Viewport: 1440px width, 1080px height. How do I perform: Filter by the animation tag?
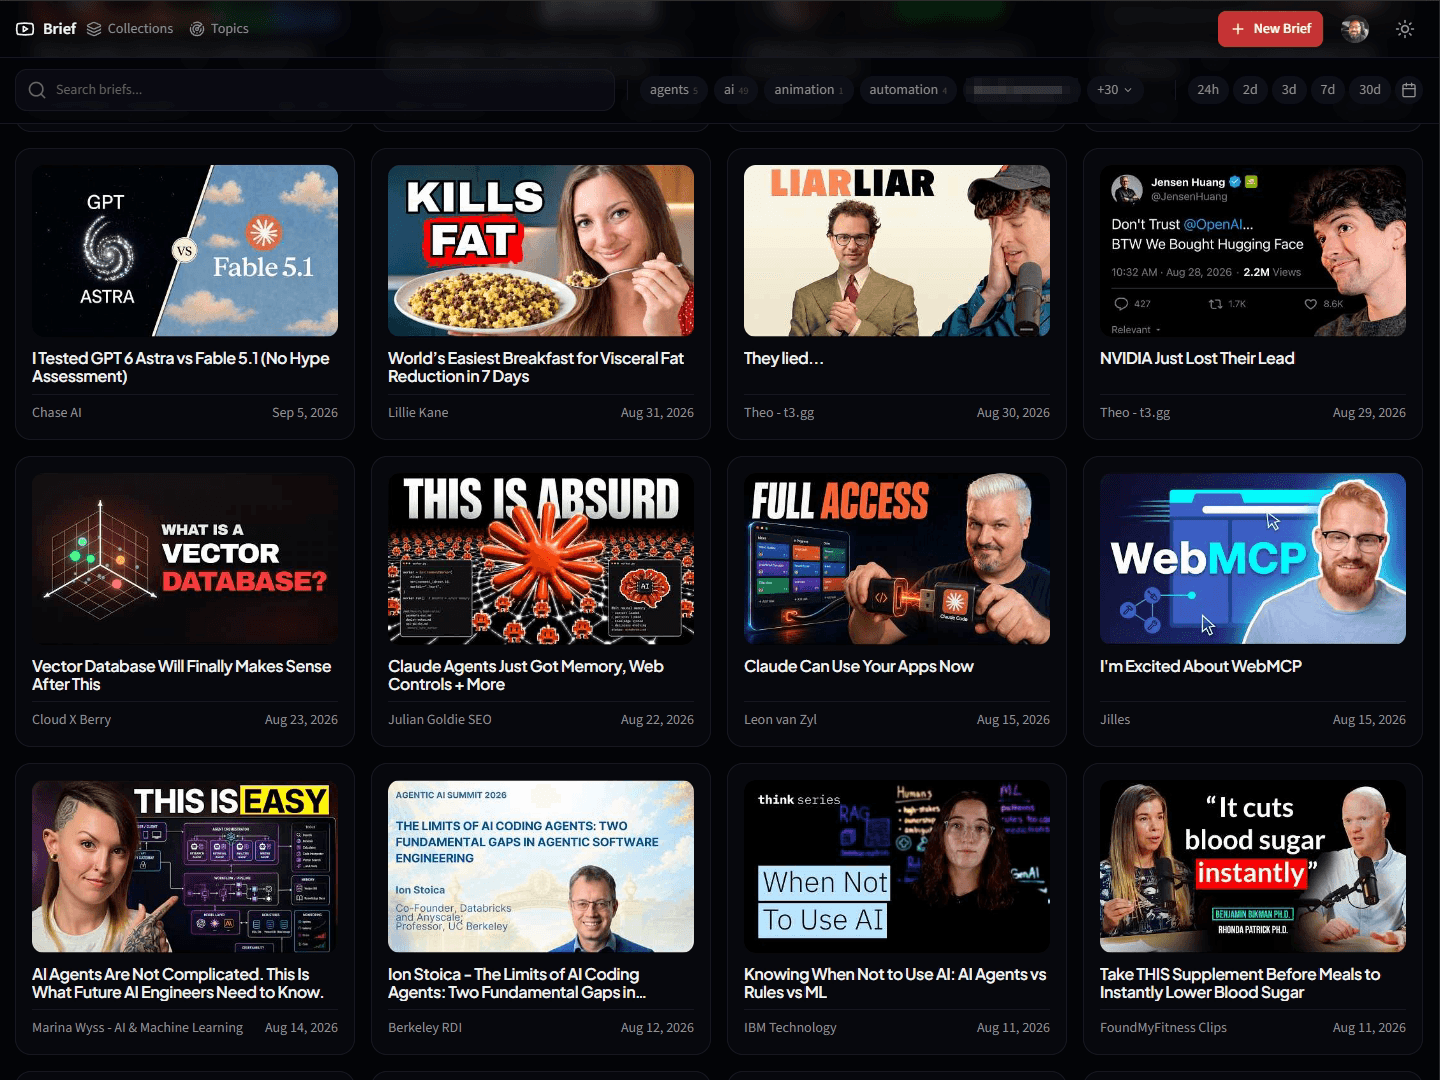(808, 90)
